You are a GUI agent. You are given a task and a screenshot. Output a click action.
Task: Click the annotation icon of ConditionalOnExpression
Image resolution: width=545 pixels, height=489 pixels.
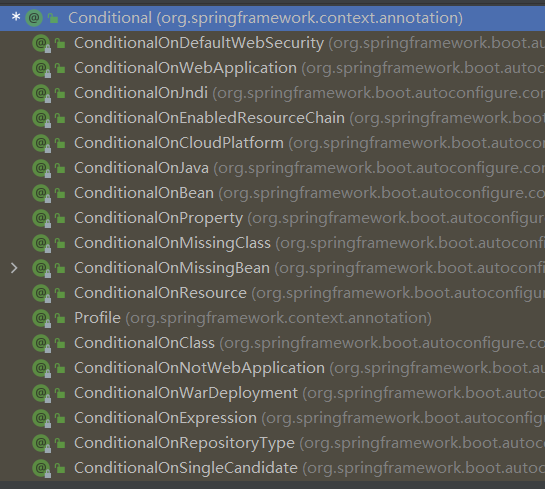click(41, 418)
